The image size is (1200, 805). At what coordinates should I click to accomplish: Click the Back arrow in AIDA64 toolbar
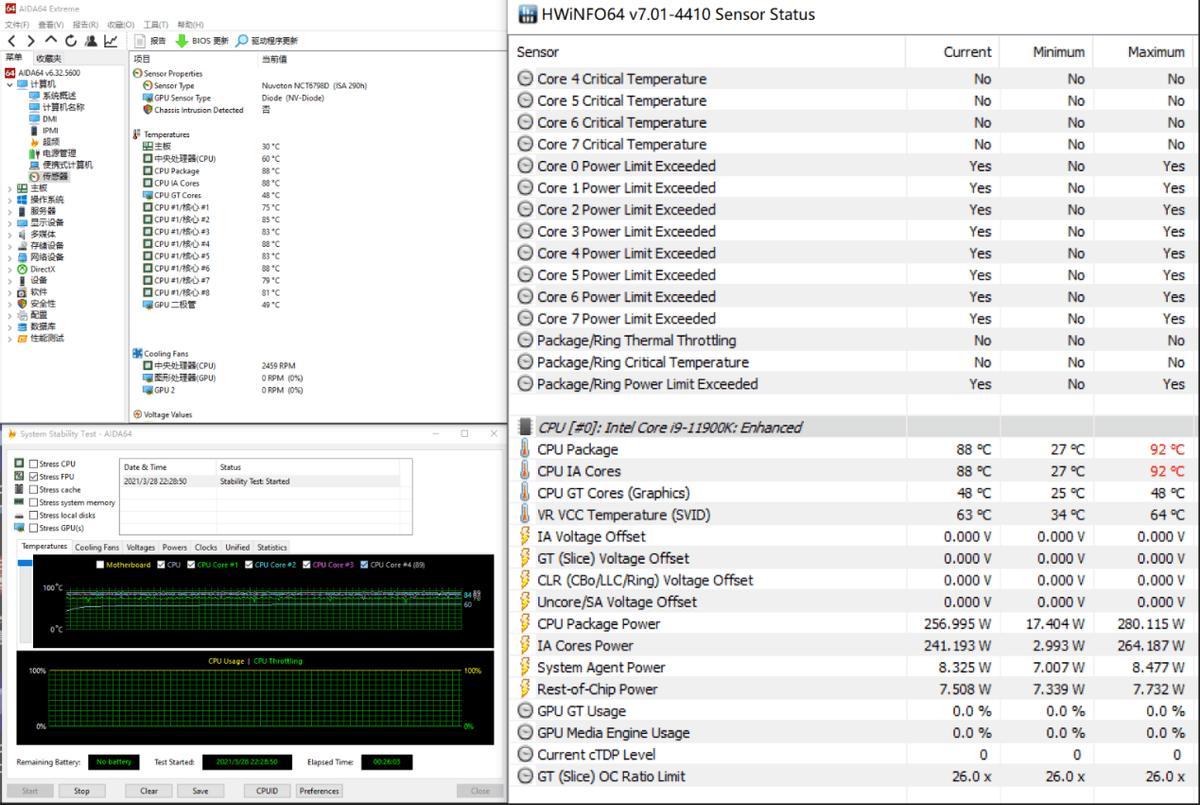pos(11,41)
